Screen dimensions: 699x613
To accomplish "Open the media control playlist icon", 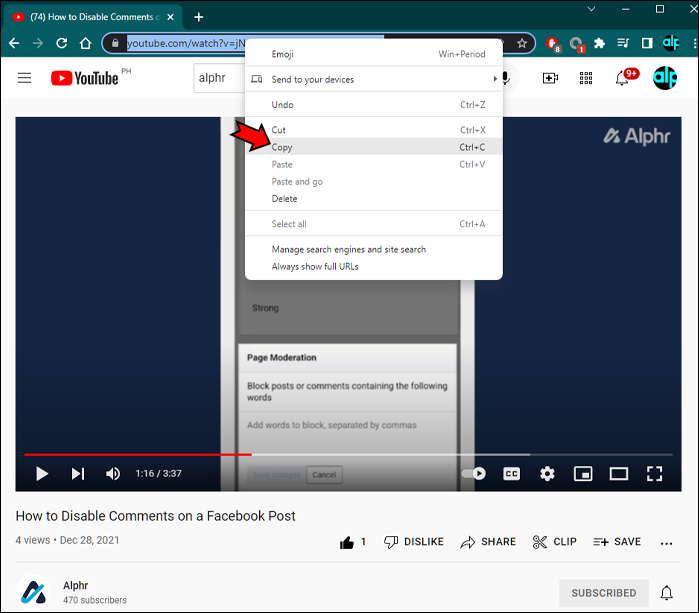I will tap(623, 43).
